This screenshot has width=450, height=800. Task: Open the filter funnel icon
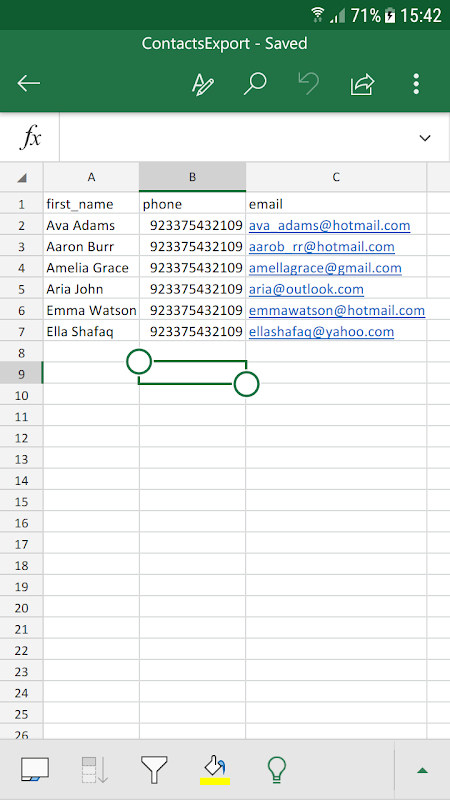[x=154, y=769]
